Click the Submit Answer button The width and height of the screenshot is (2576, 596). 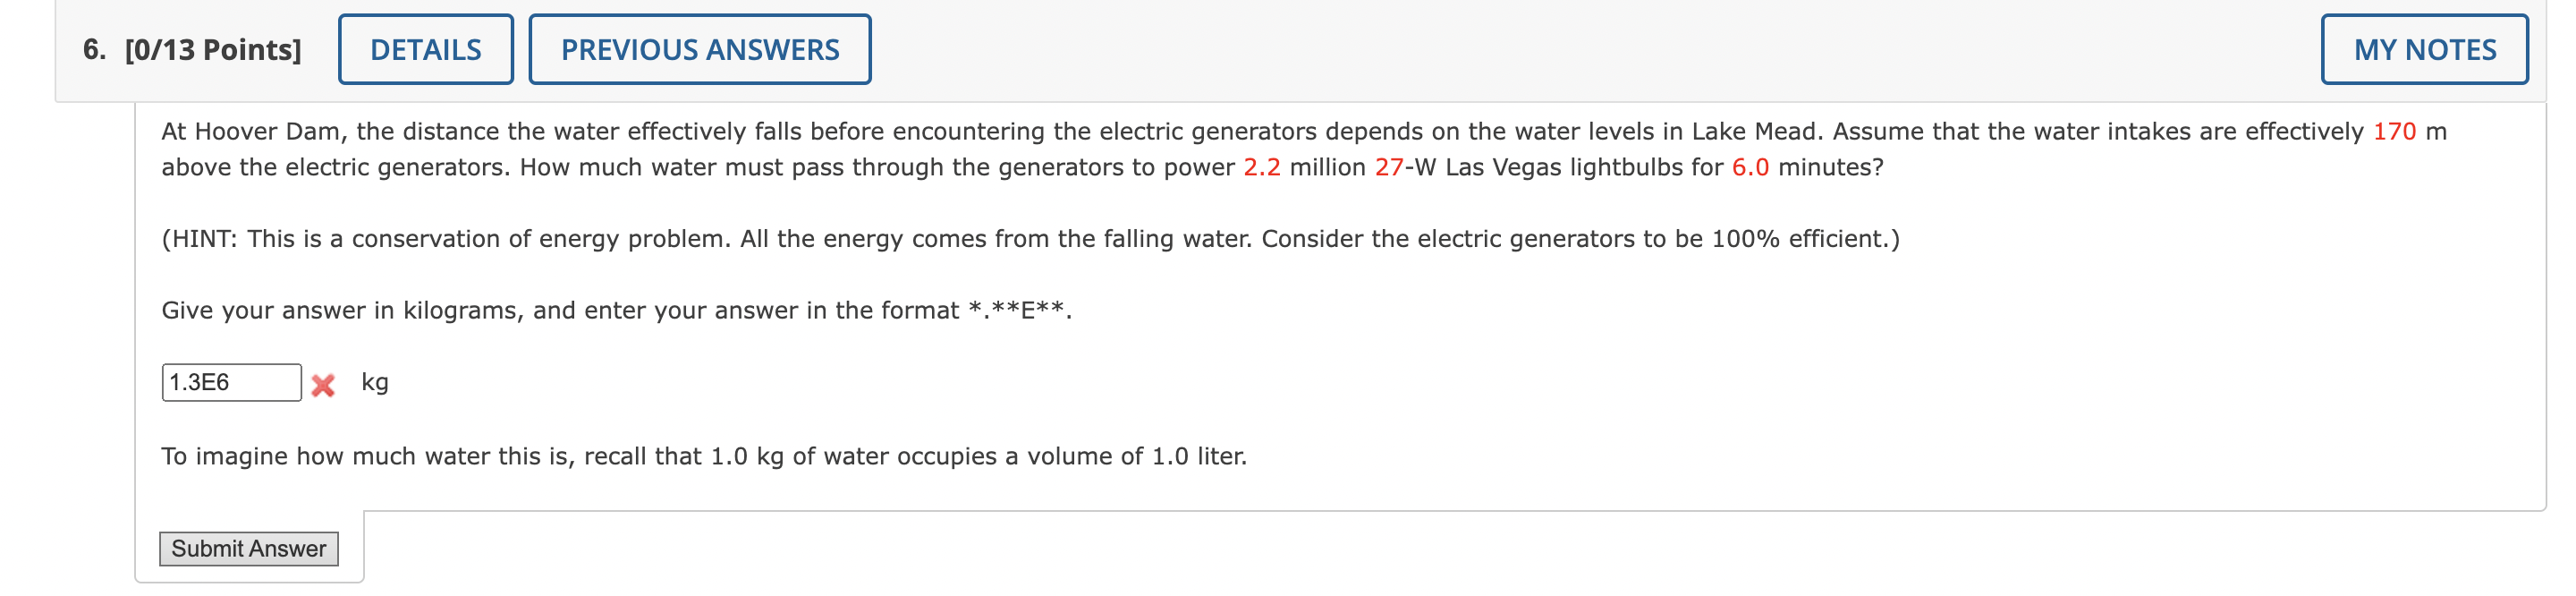coord(248,548)
